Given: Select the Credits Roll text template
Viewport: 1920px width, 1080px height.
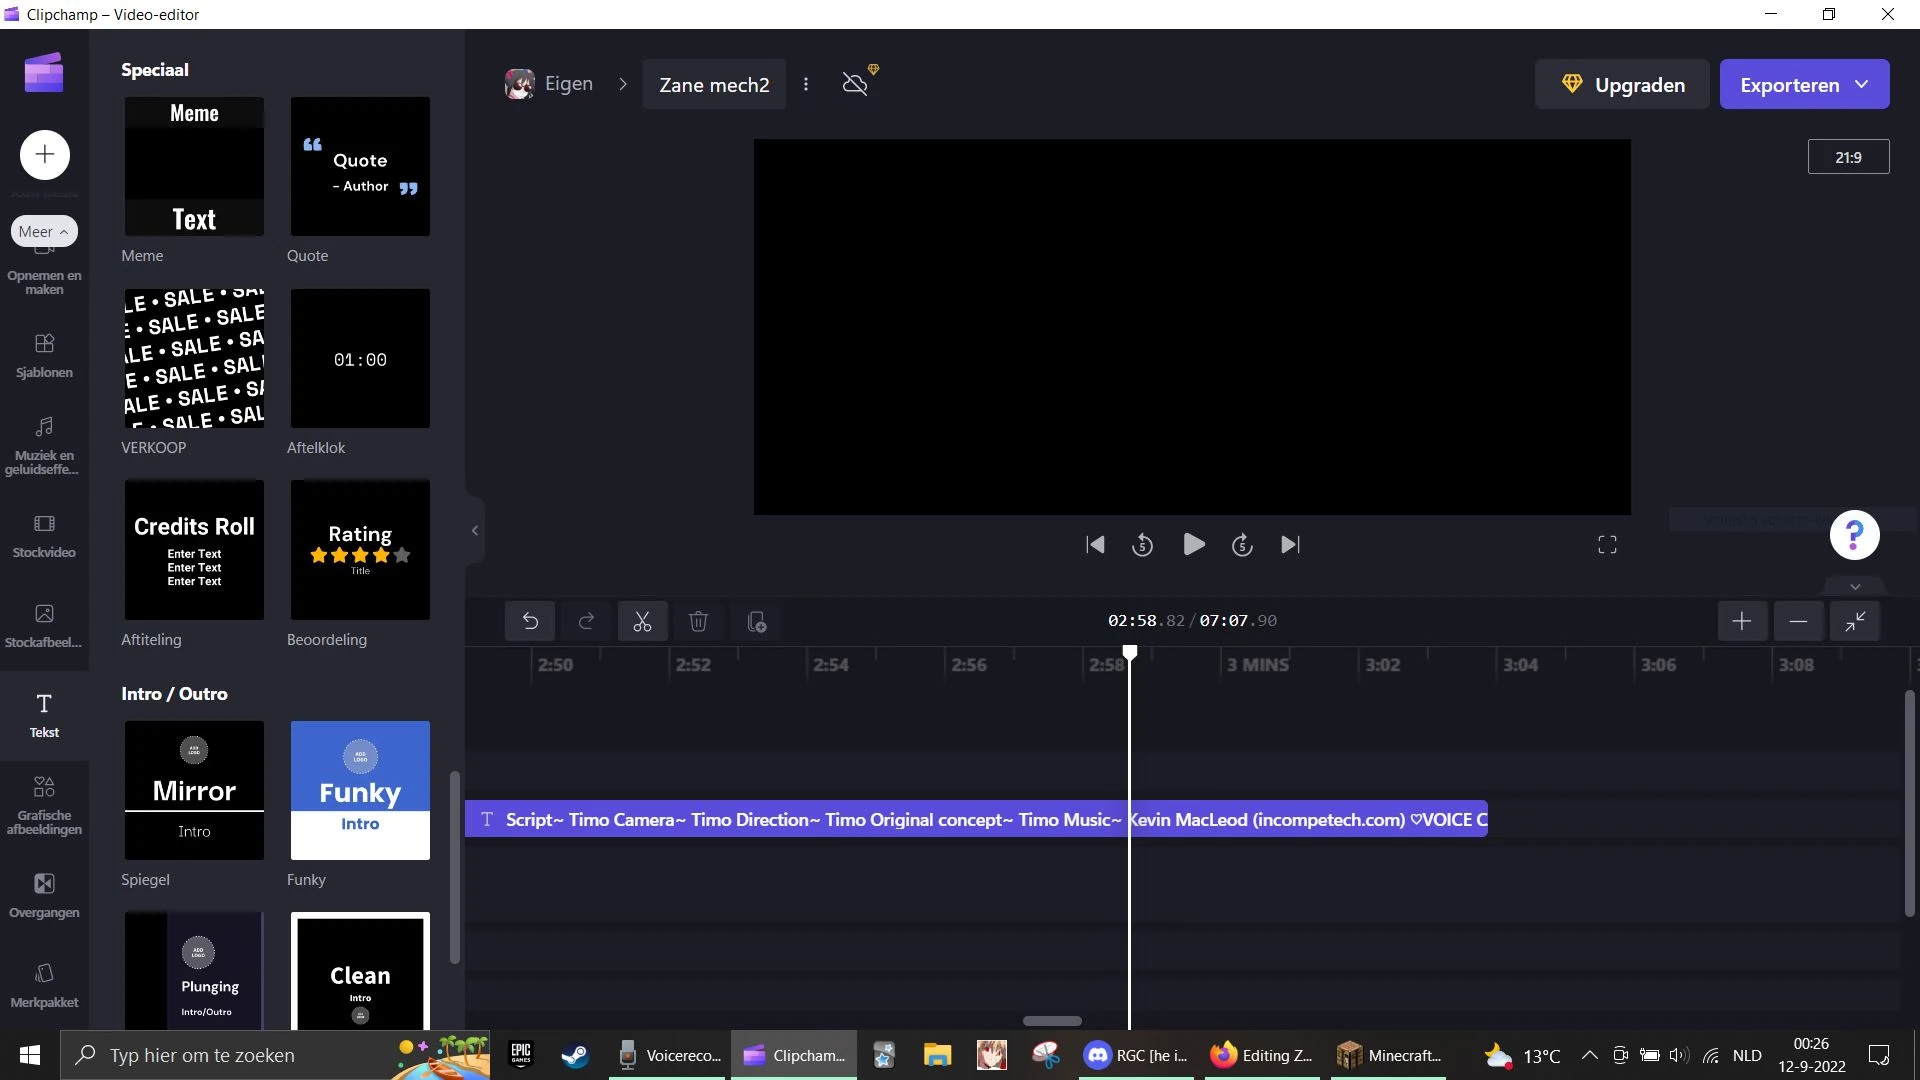Looking at the screenshot, I should coord(194,550).
